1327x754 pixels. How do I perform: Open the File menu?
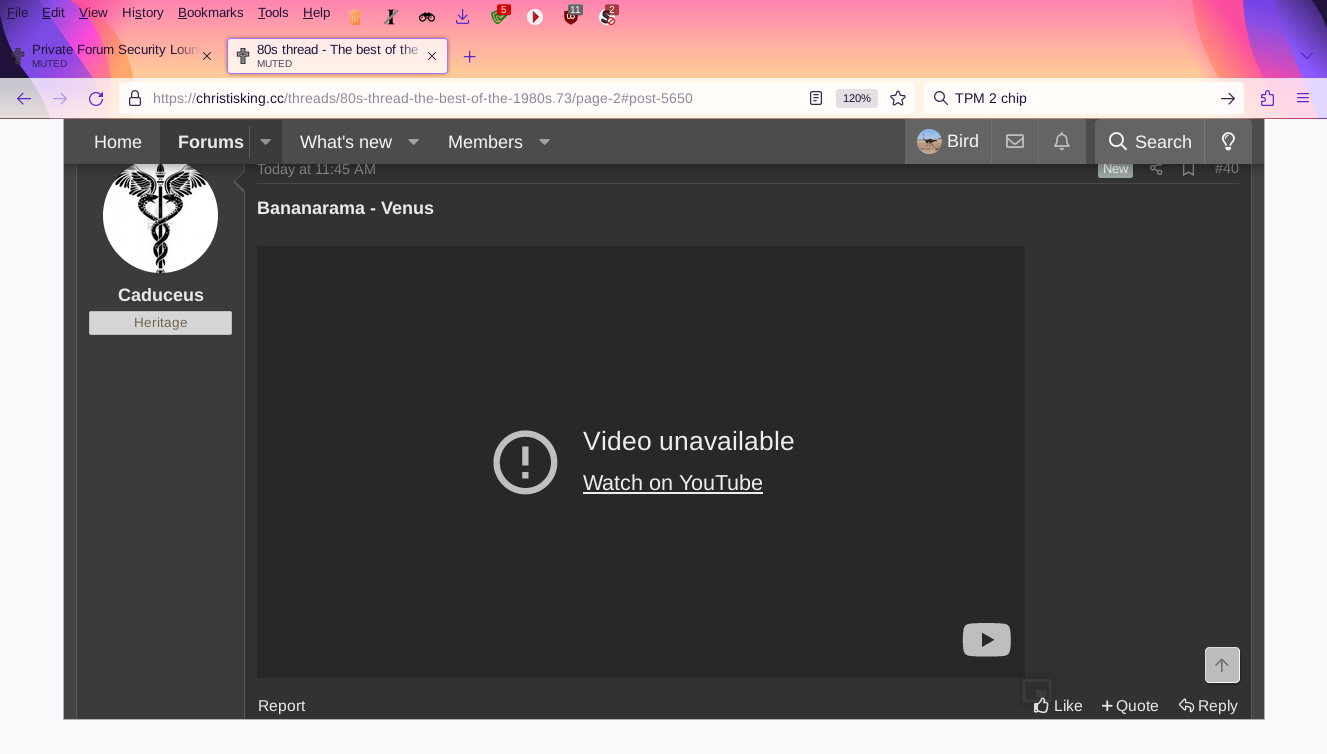point(17,13)
